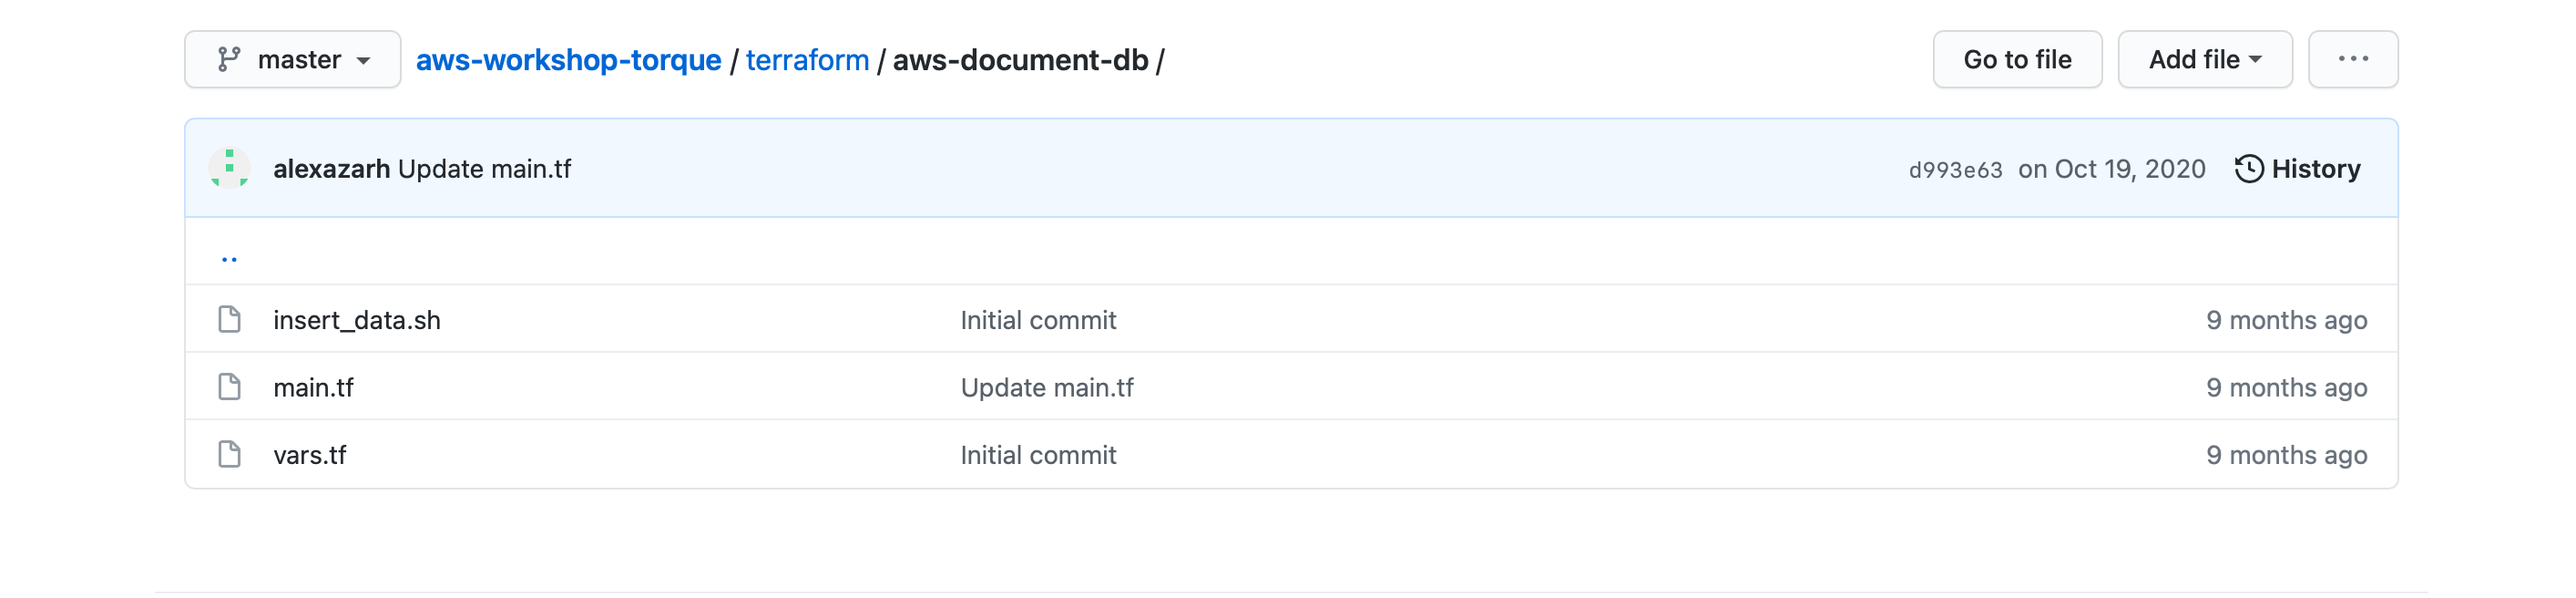Image resolution: width=2576 pixels, height=598 pixels.
Task: Click the alexazarh author name
Action: tap(331, 169)
